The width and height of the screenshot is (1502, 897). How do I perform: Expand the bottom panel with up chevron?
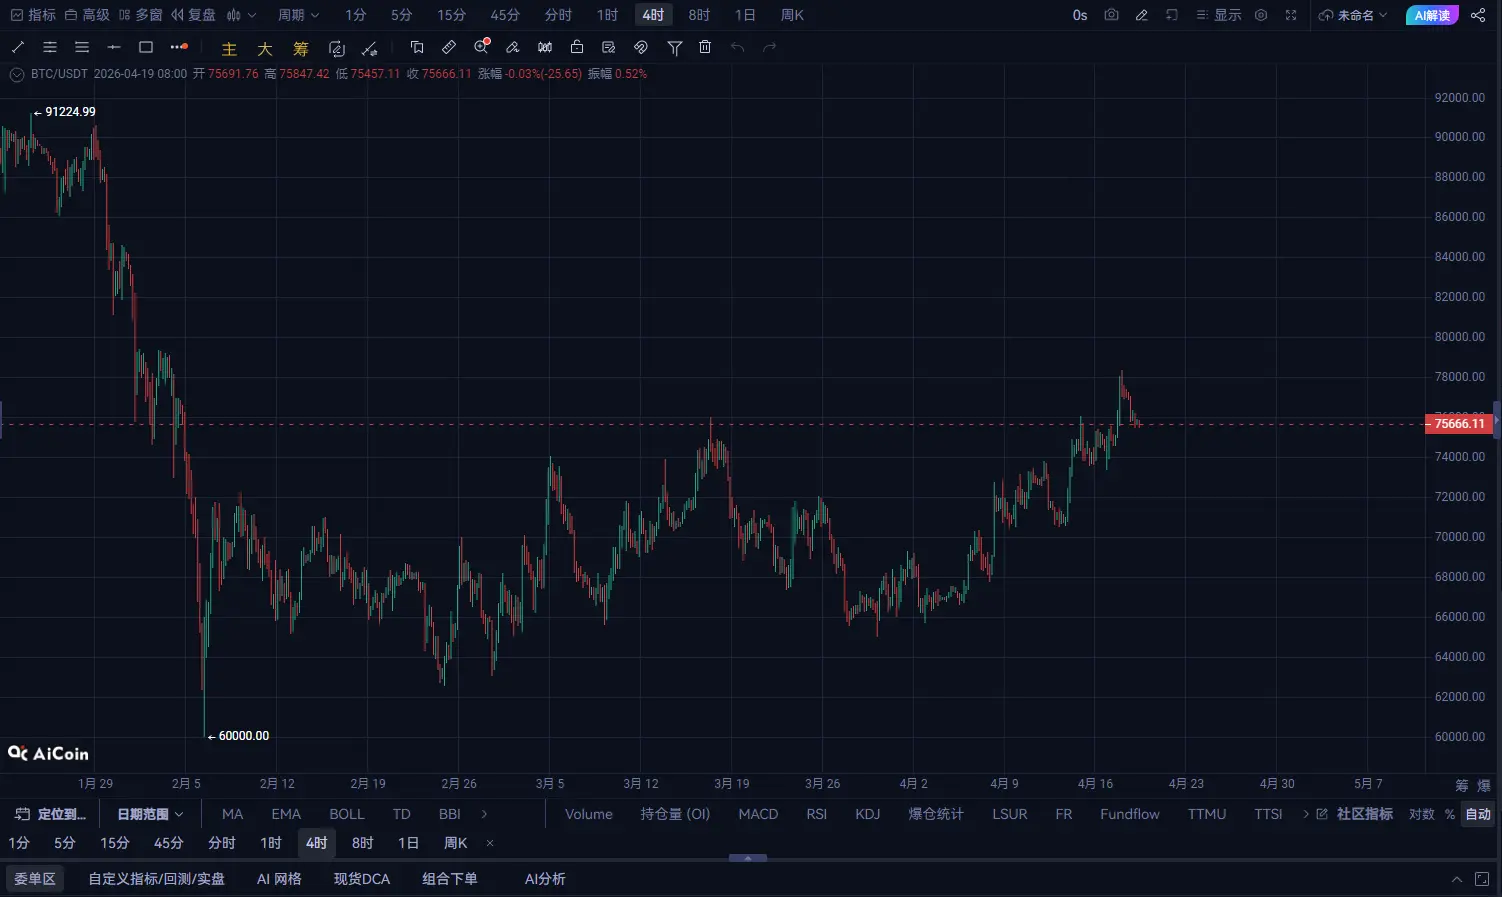point(1457,879)
